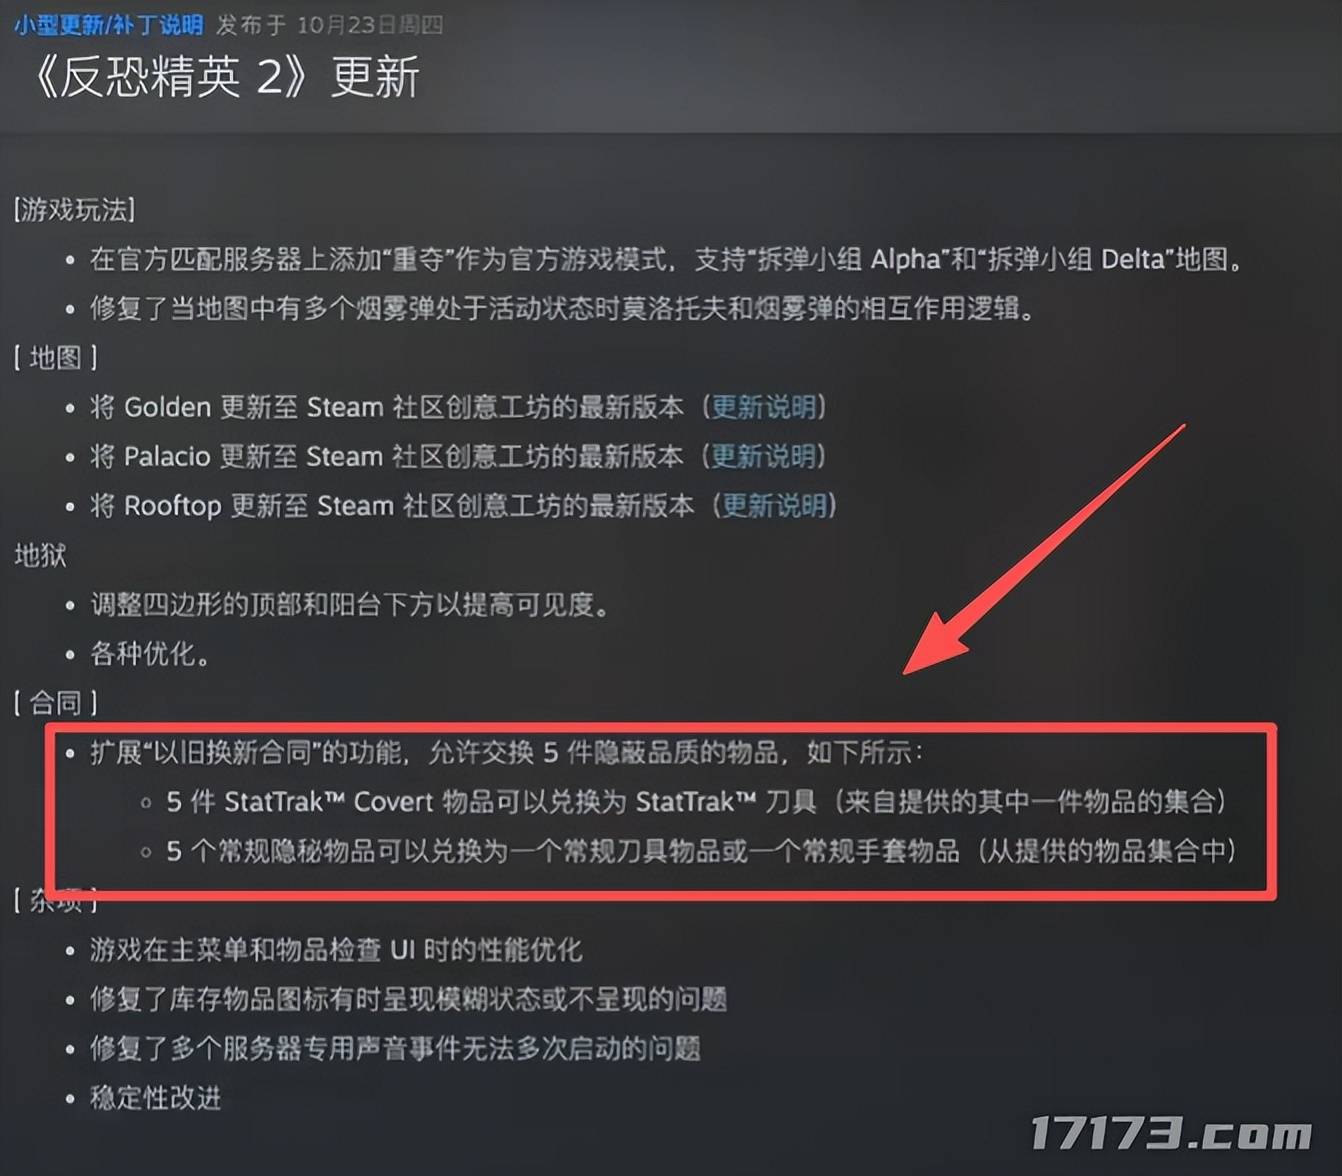Click the [ 合同 ] section heading
This screenshot has width=1342, height=1176.
click(x=55, y=702)
